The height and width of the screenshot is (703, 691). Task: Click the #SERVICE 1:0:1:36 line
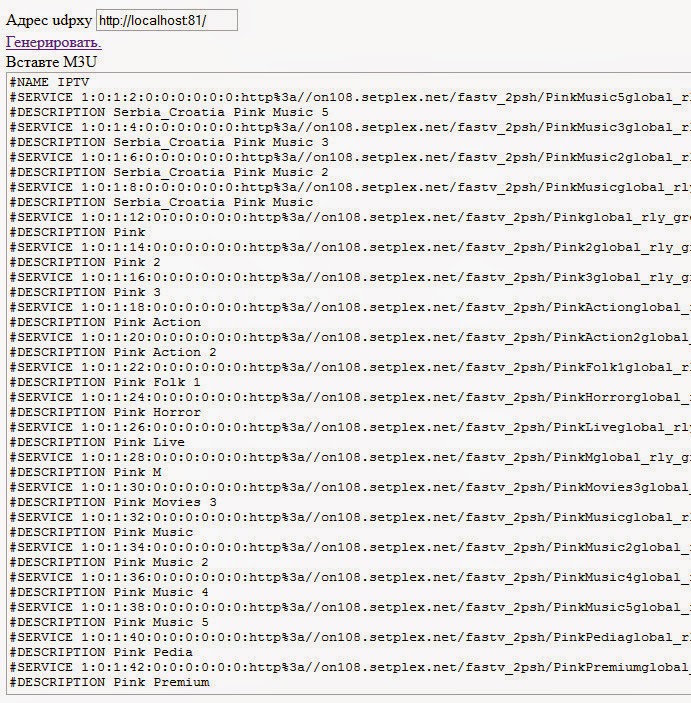tap(350, 578)
